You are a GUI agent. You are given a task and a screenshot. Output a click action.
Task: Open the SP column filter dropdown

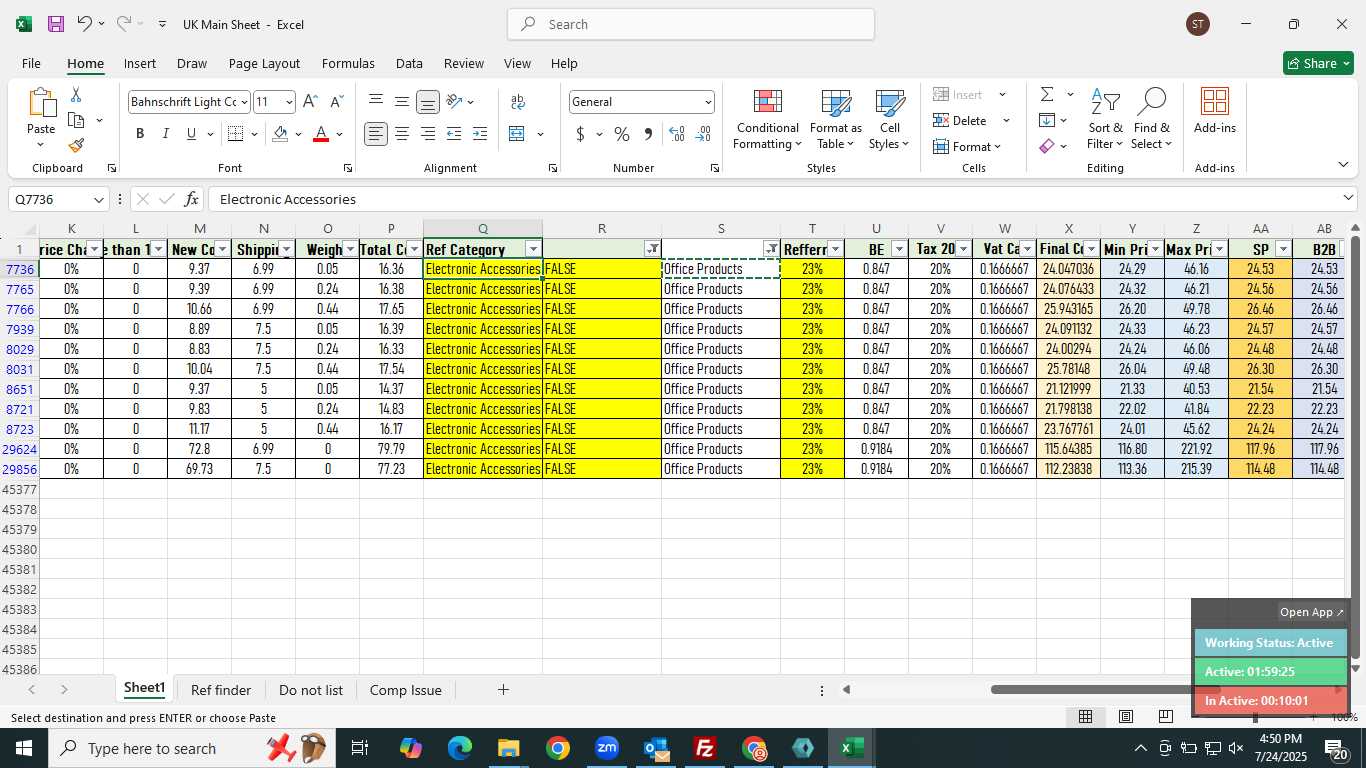point(1282,249)
